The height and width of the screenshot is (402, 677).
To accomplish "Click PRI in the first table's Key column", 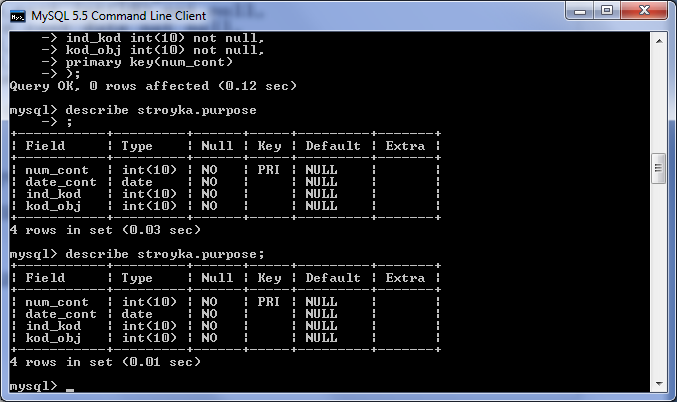I will [x=269, y=170].
